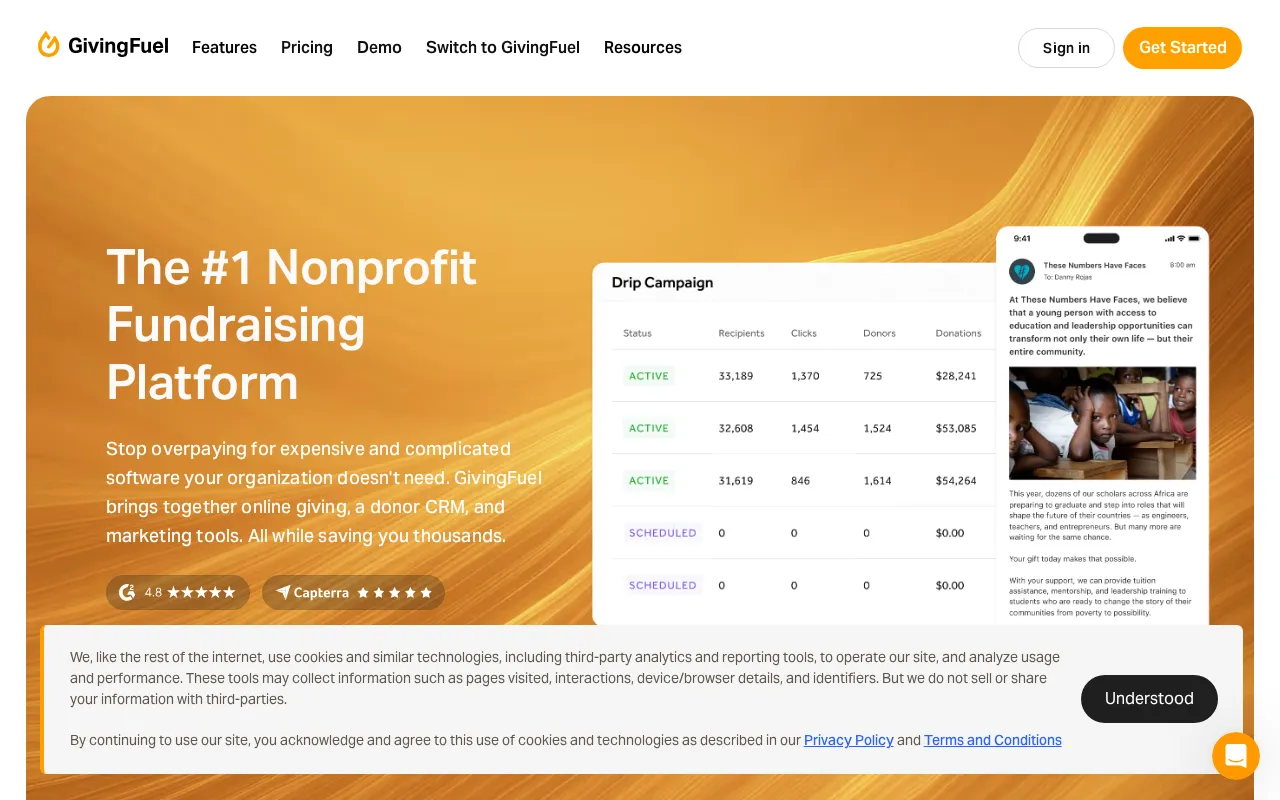Click the Sign in button
The image size is (1280, 800).
(1066, 48)
